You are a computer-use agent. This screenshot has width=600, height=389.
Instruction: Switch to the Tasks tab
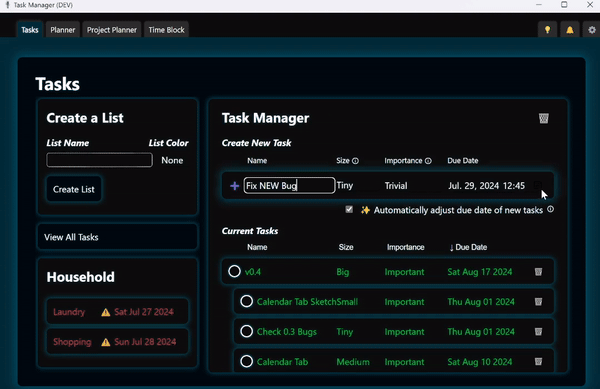pos(30,30)
